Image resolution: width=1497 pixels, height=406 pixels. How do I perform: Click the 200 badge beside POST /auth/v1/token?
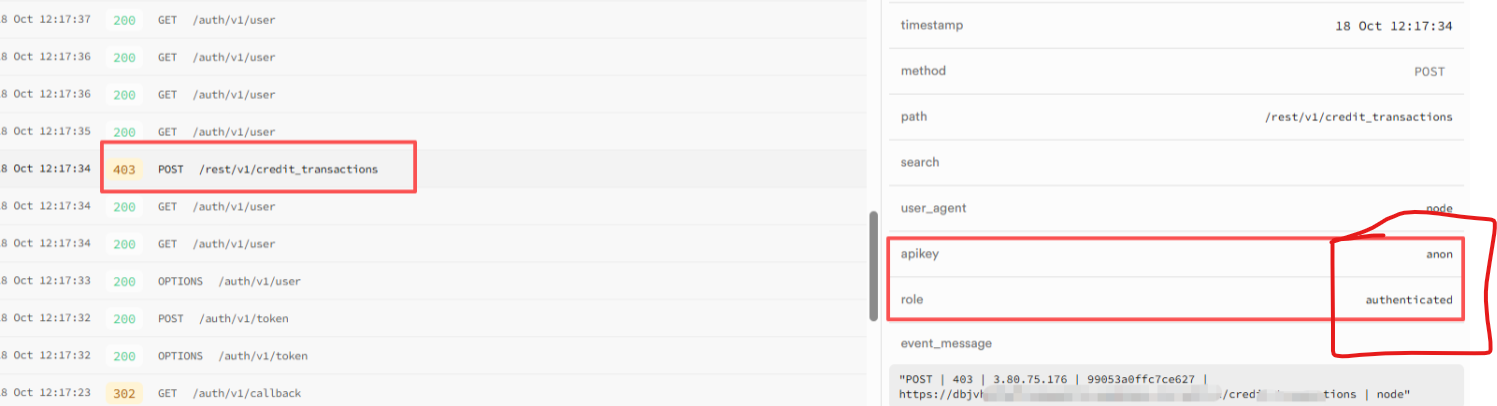pos(124,319)
